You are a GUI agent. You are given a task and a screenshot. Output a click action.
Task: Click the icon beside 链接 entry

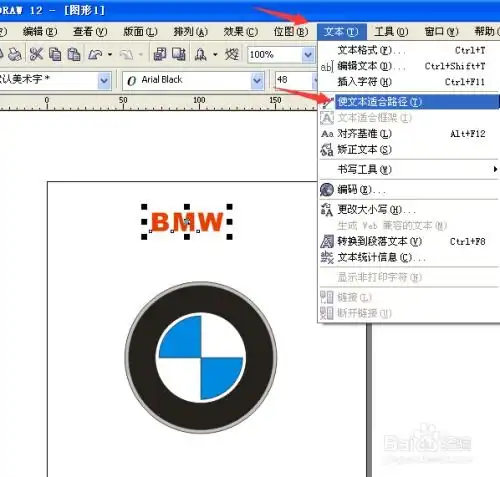327,297
